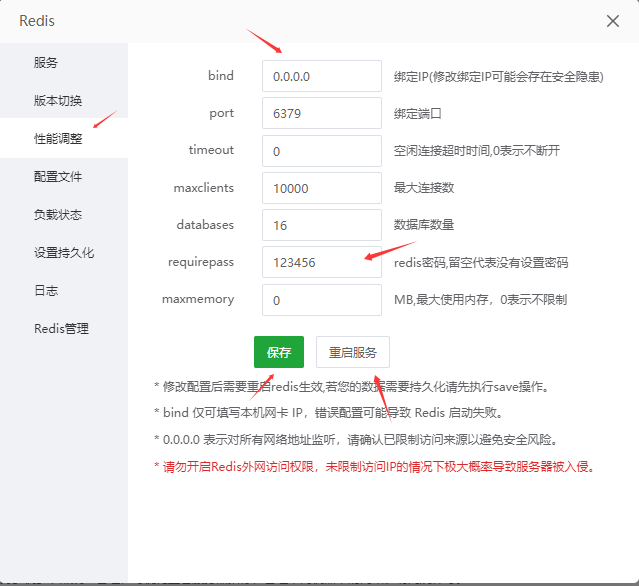Viewport: 639px width, 586px height.
Task: Select the Redis管理 sidebar item
Action: point(62,328)
